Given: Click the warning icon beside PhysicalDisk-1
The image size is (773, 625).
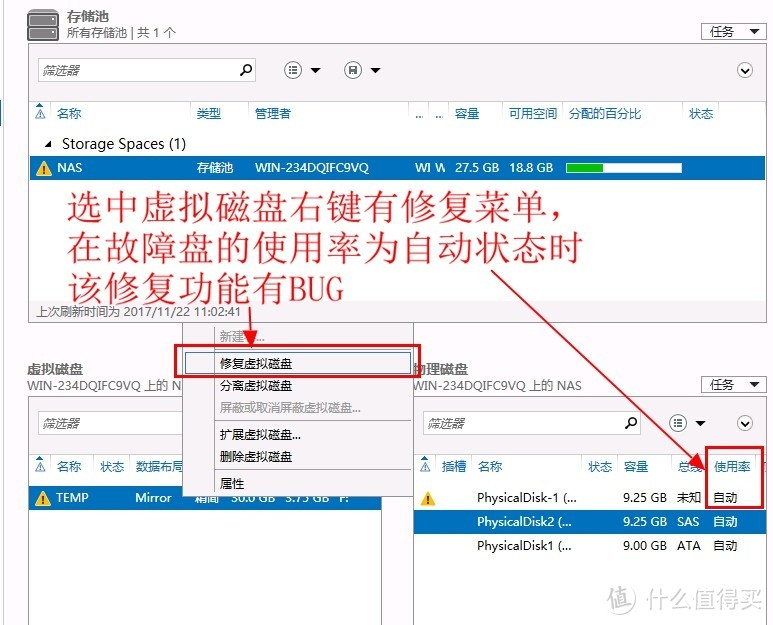Looking at the screenshot, I should 427,498.
